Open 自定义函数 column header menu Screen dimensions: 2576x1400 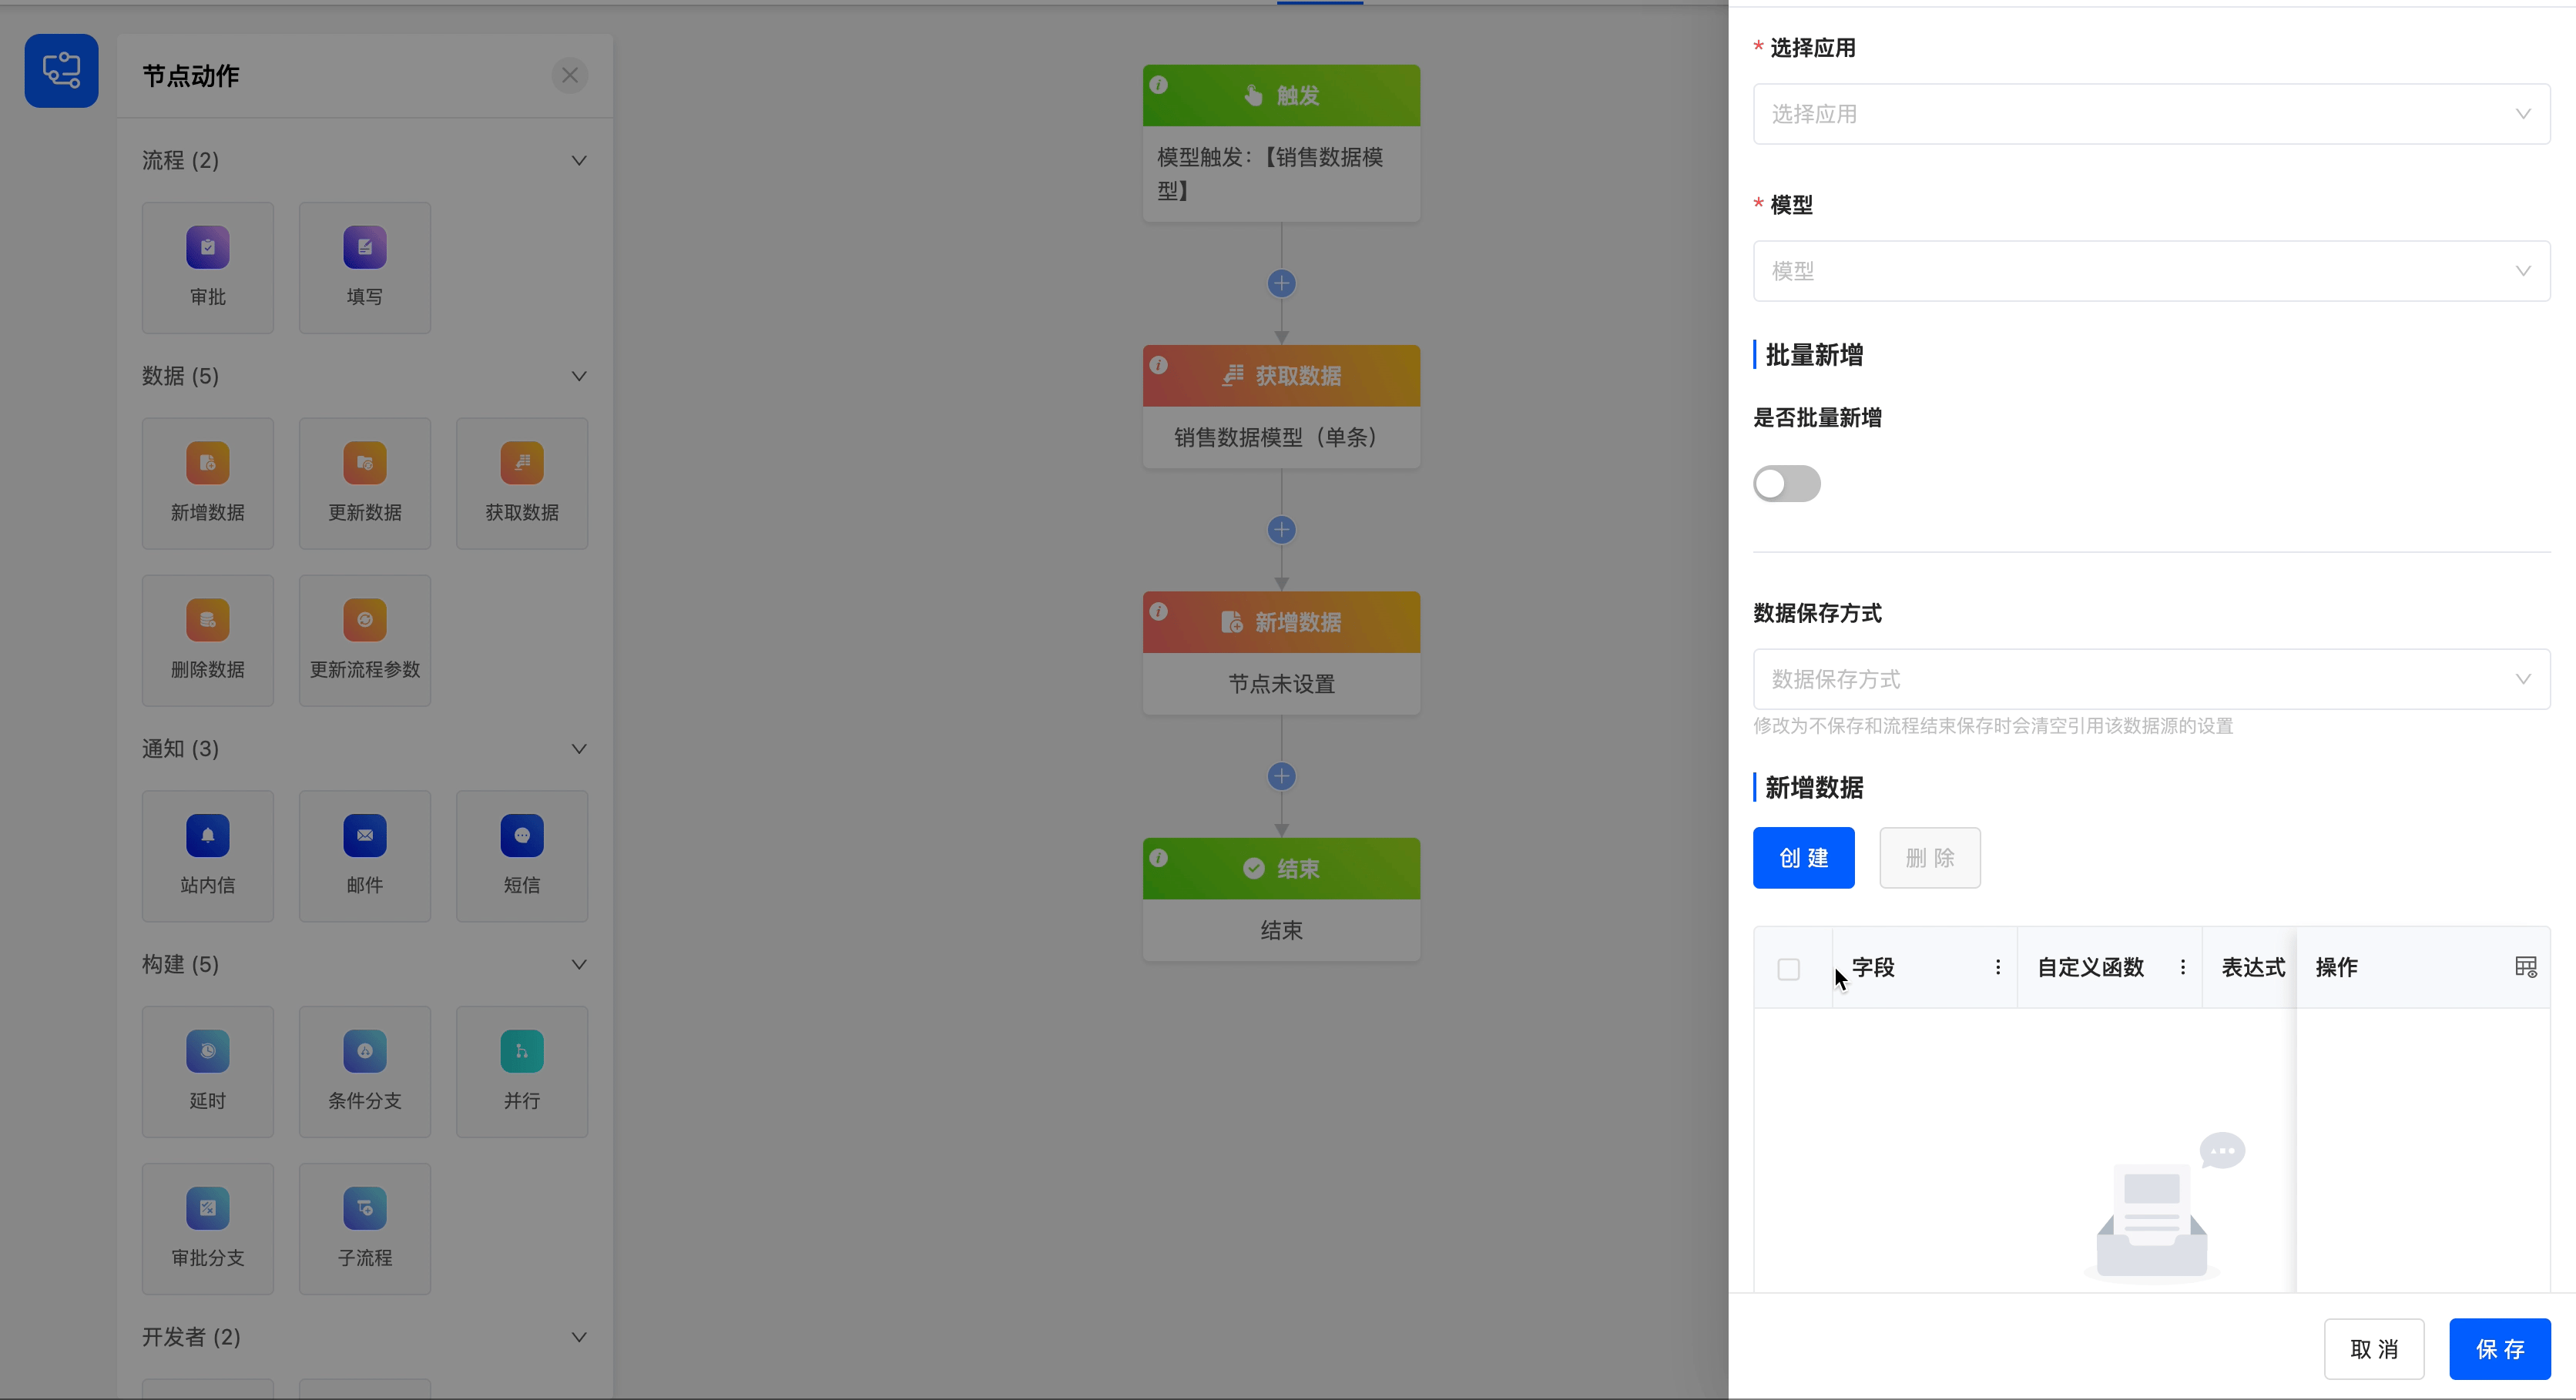pyautogui.click(x=2182, y=967)
